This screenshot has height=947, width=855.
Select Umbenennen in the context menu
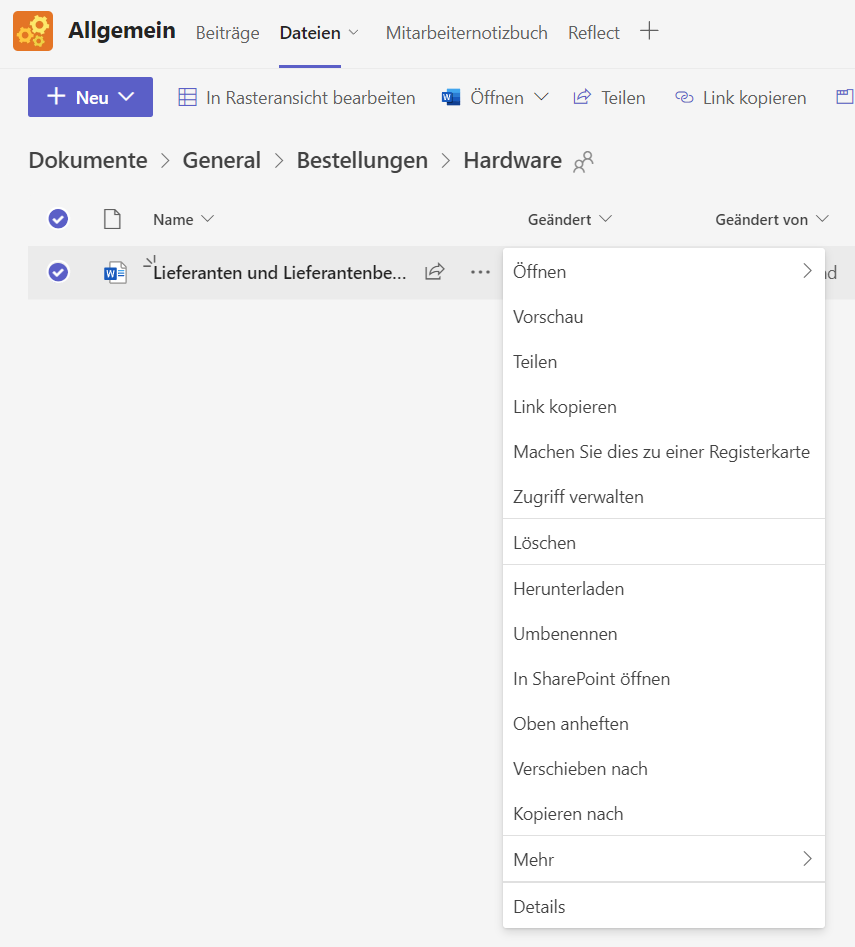565,634
